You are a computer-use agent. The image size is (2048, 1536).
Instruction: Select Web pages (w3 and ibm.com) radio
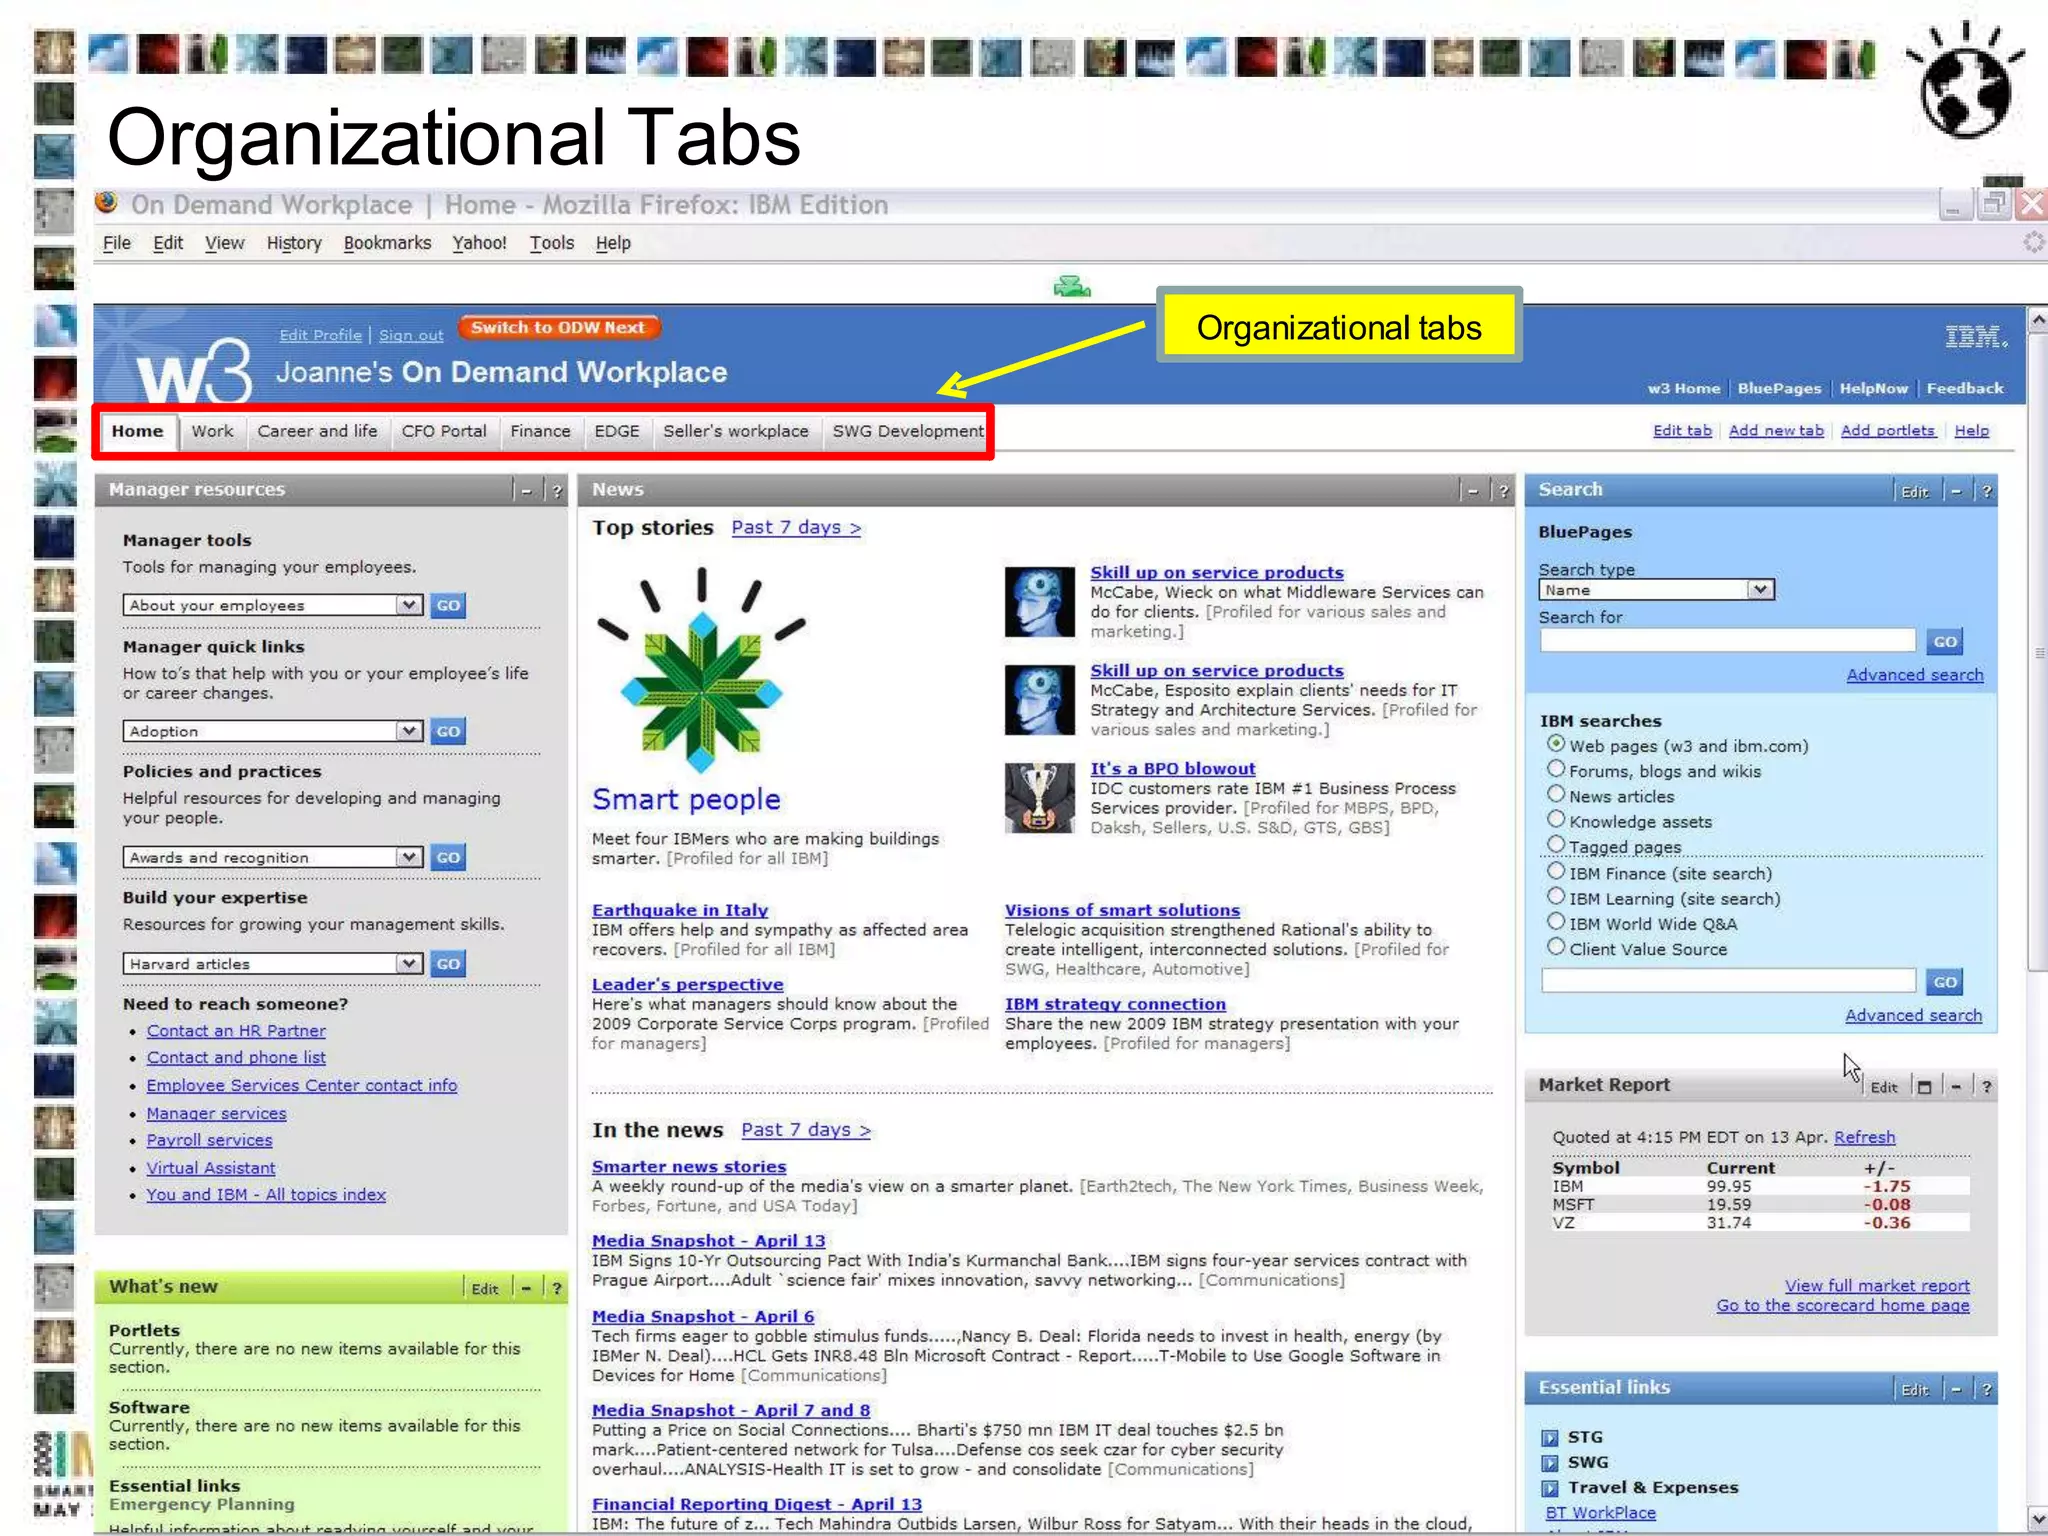pos(1556,744)
